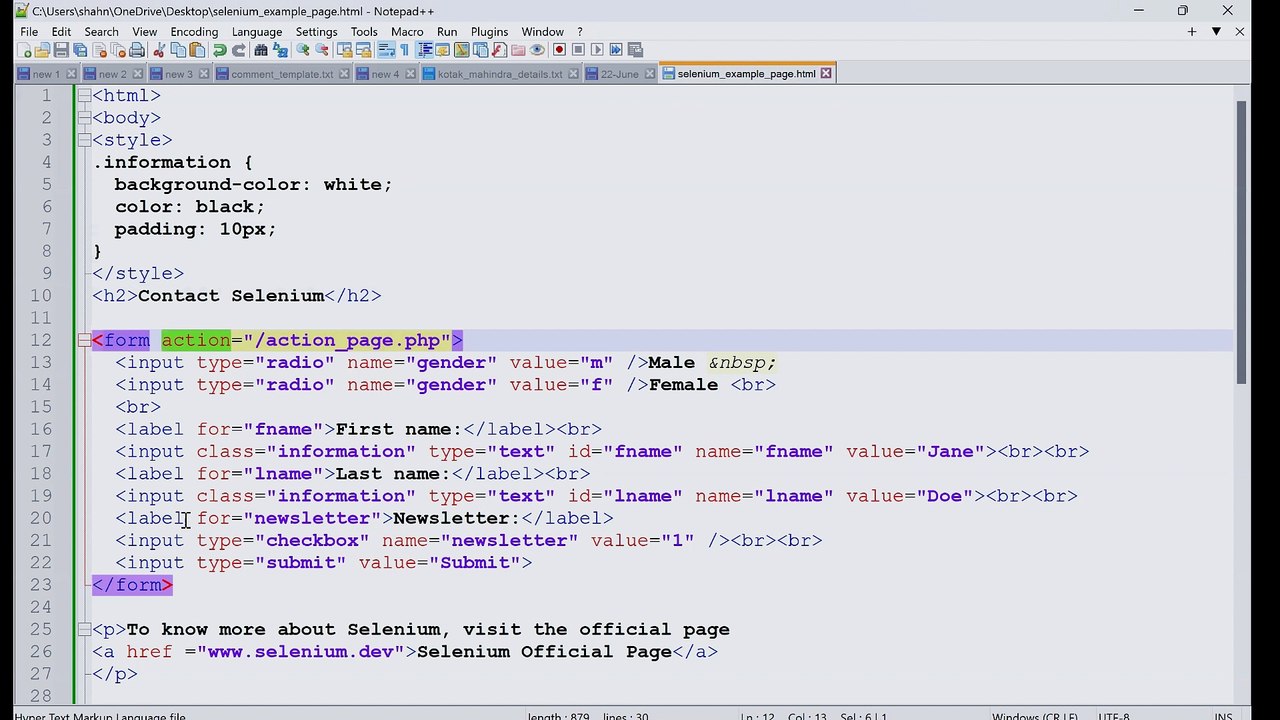
Task: Click the Close document toolbar icon
Action: coord(100,50)
